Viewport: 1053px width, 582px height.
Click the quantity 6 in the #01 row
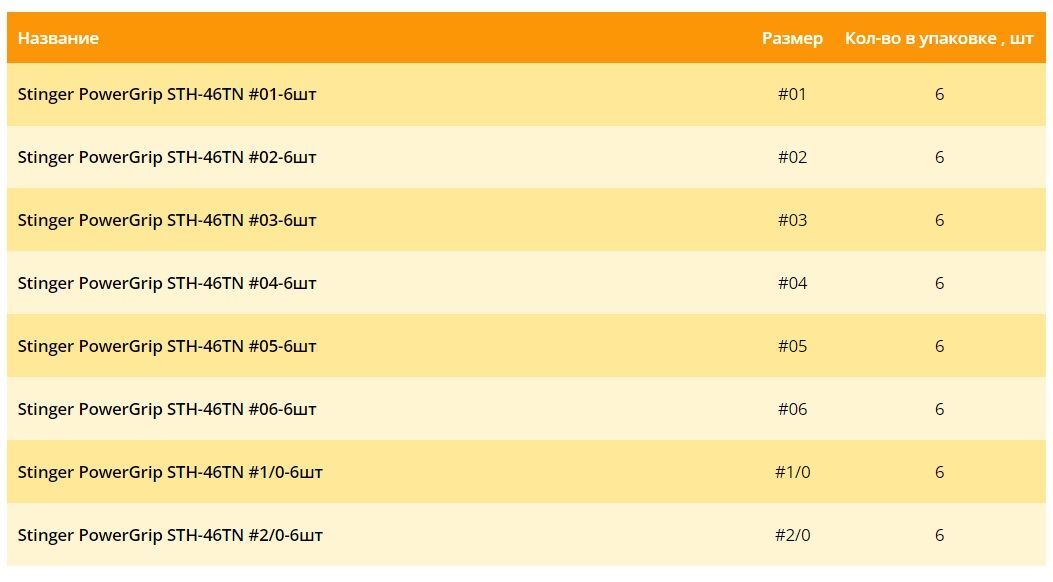940,94
